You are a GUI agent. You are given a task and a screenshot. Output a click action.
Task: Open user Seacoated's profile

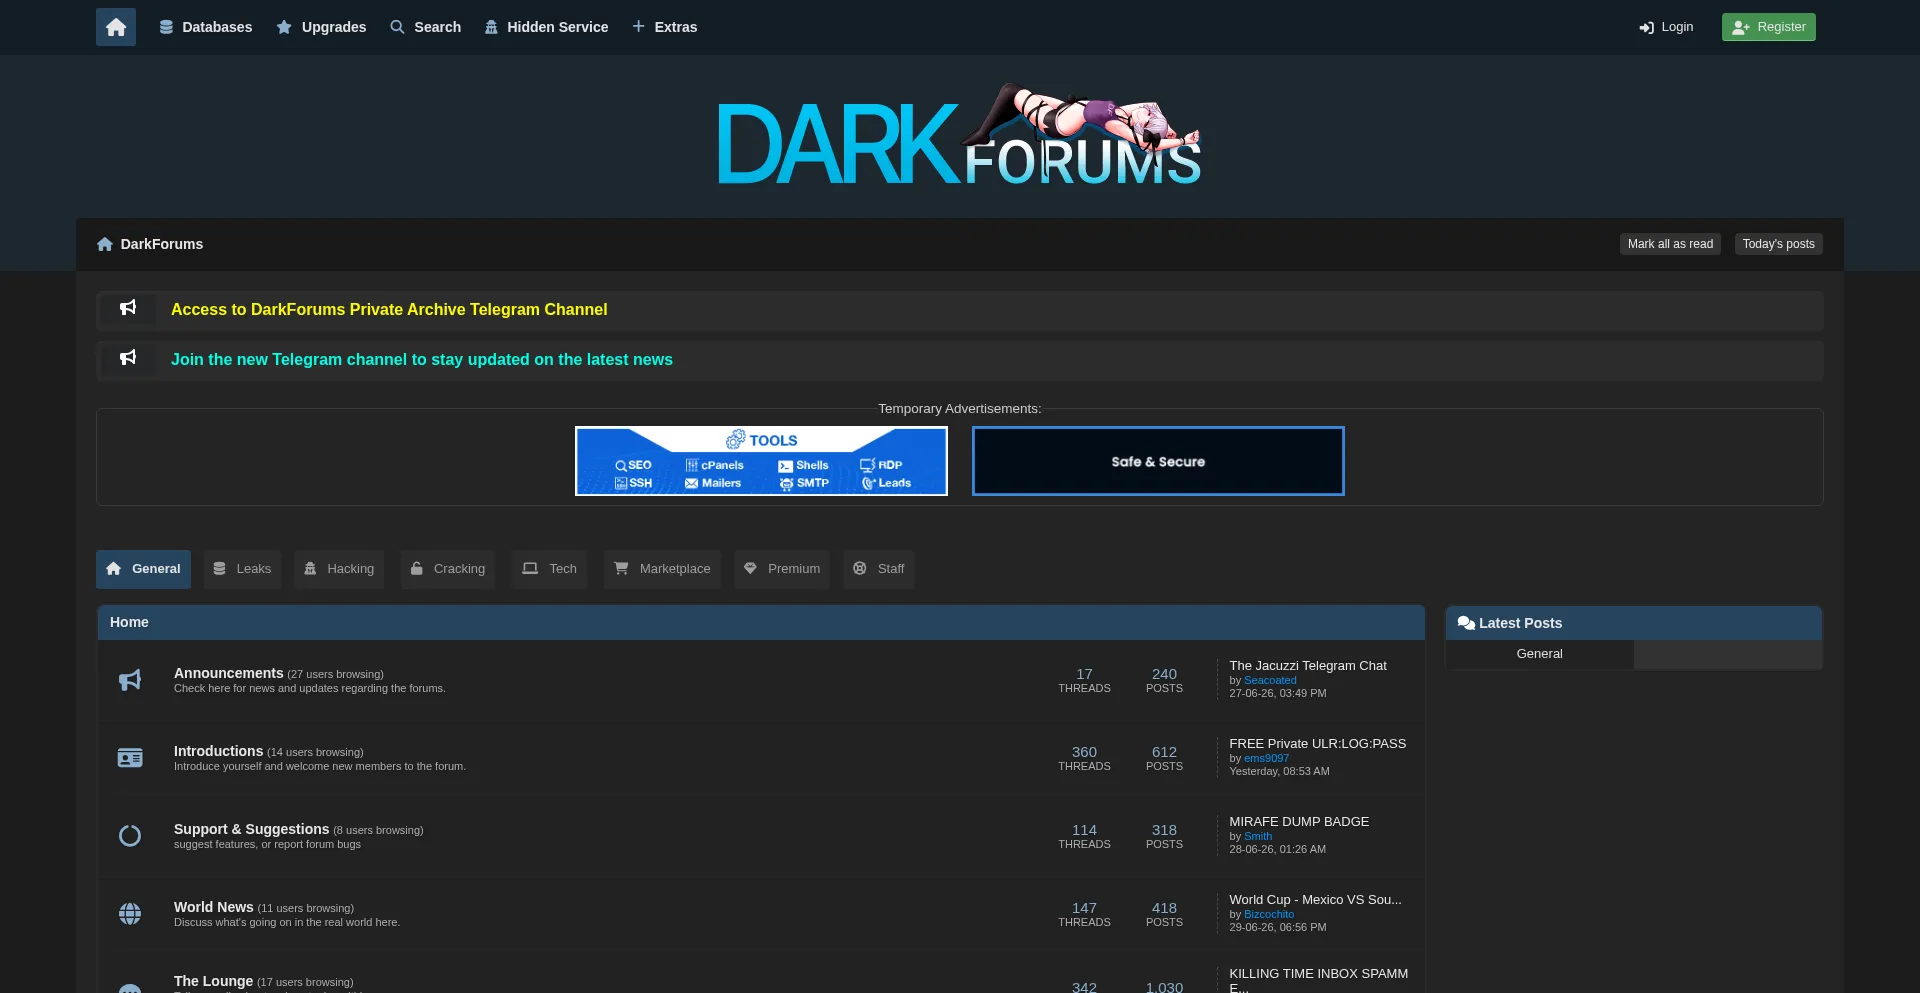coord(1270,680)
